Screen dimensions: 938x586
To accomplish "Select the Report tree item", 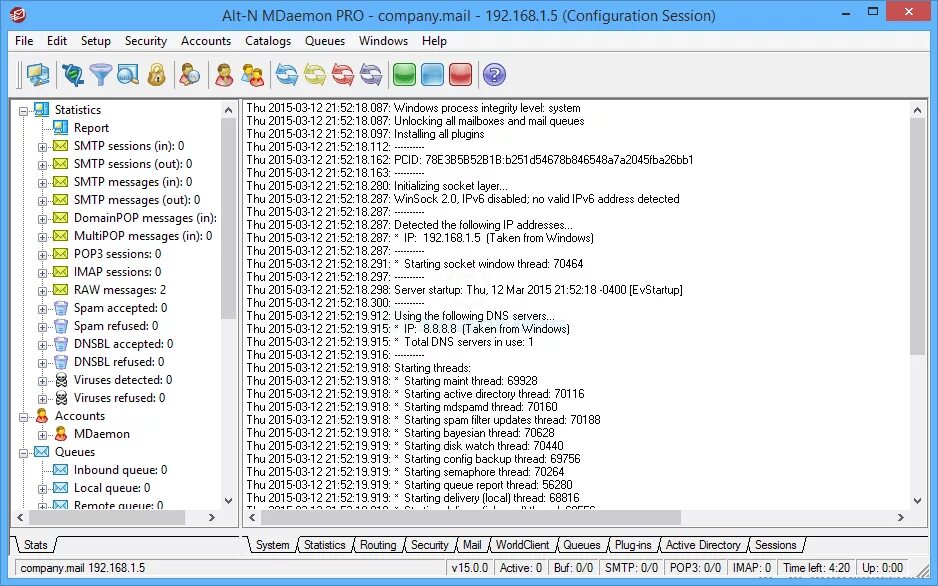I will 91,127.
